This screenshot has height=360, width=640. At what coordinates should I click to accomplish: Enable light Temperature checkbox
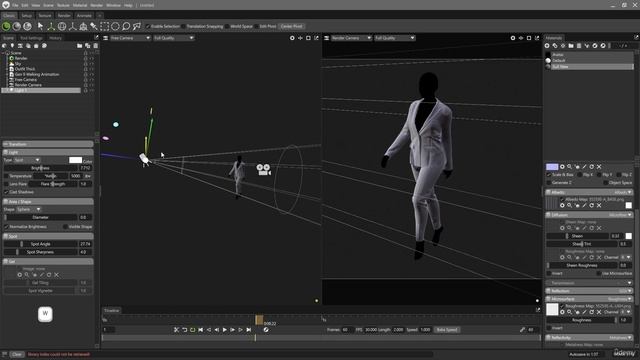(x=6, y=176)
